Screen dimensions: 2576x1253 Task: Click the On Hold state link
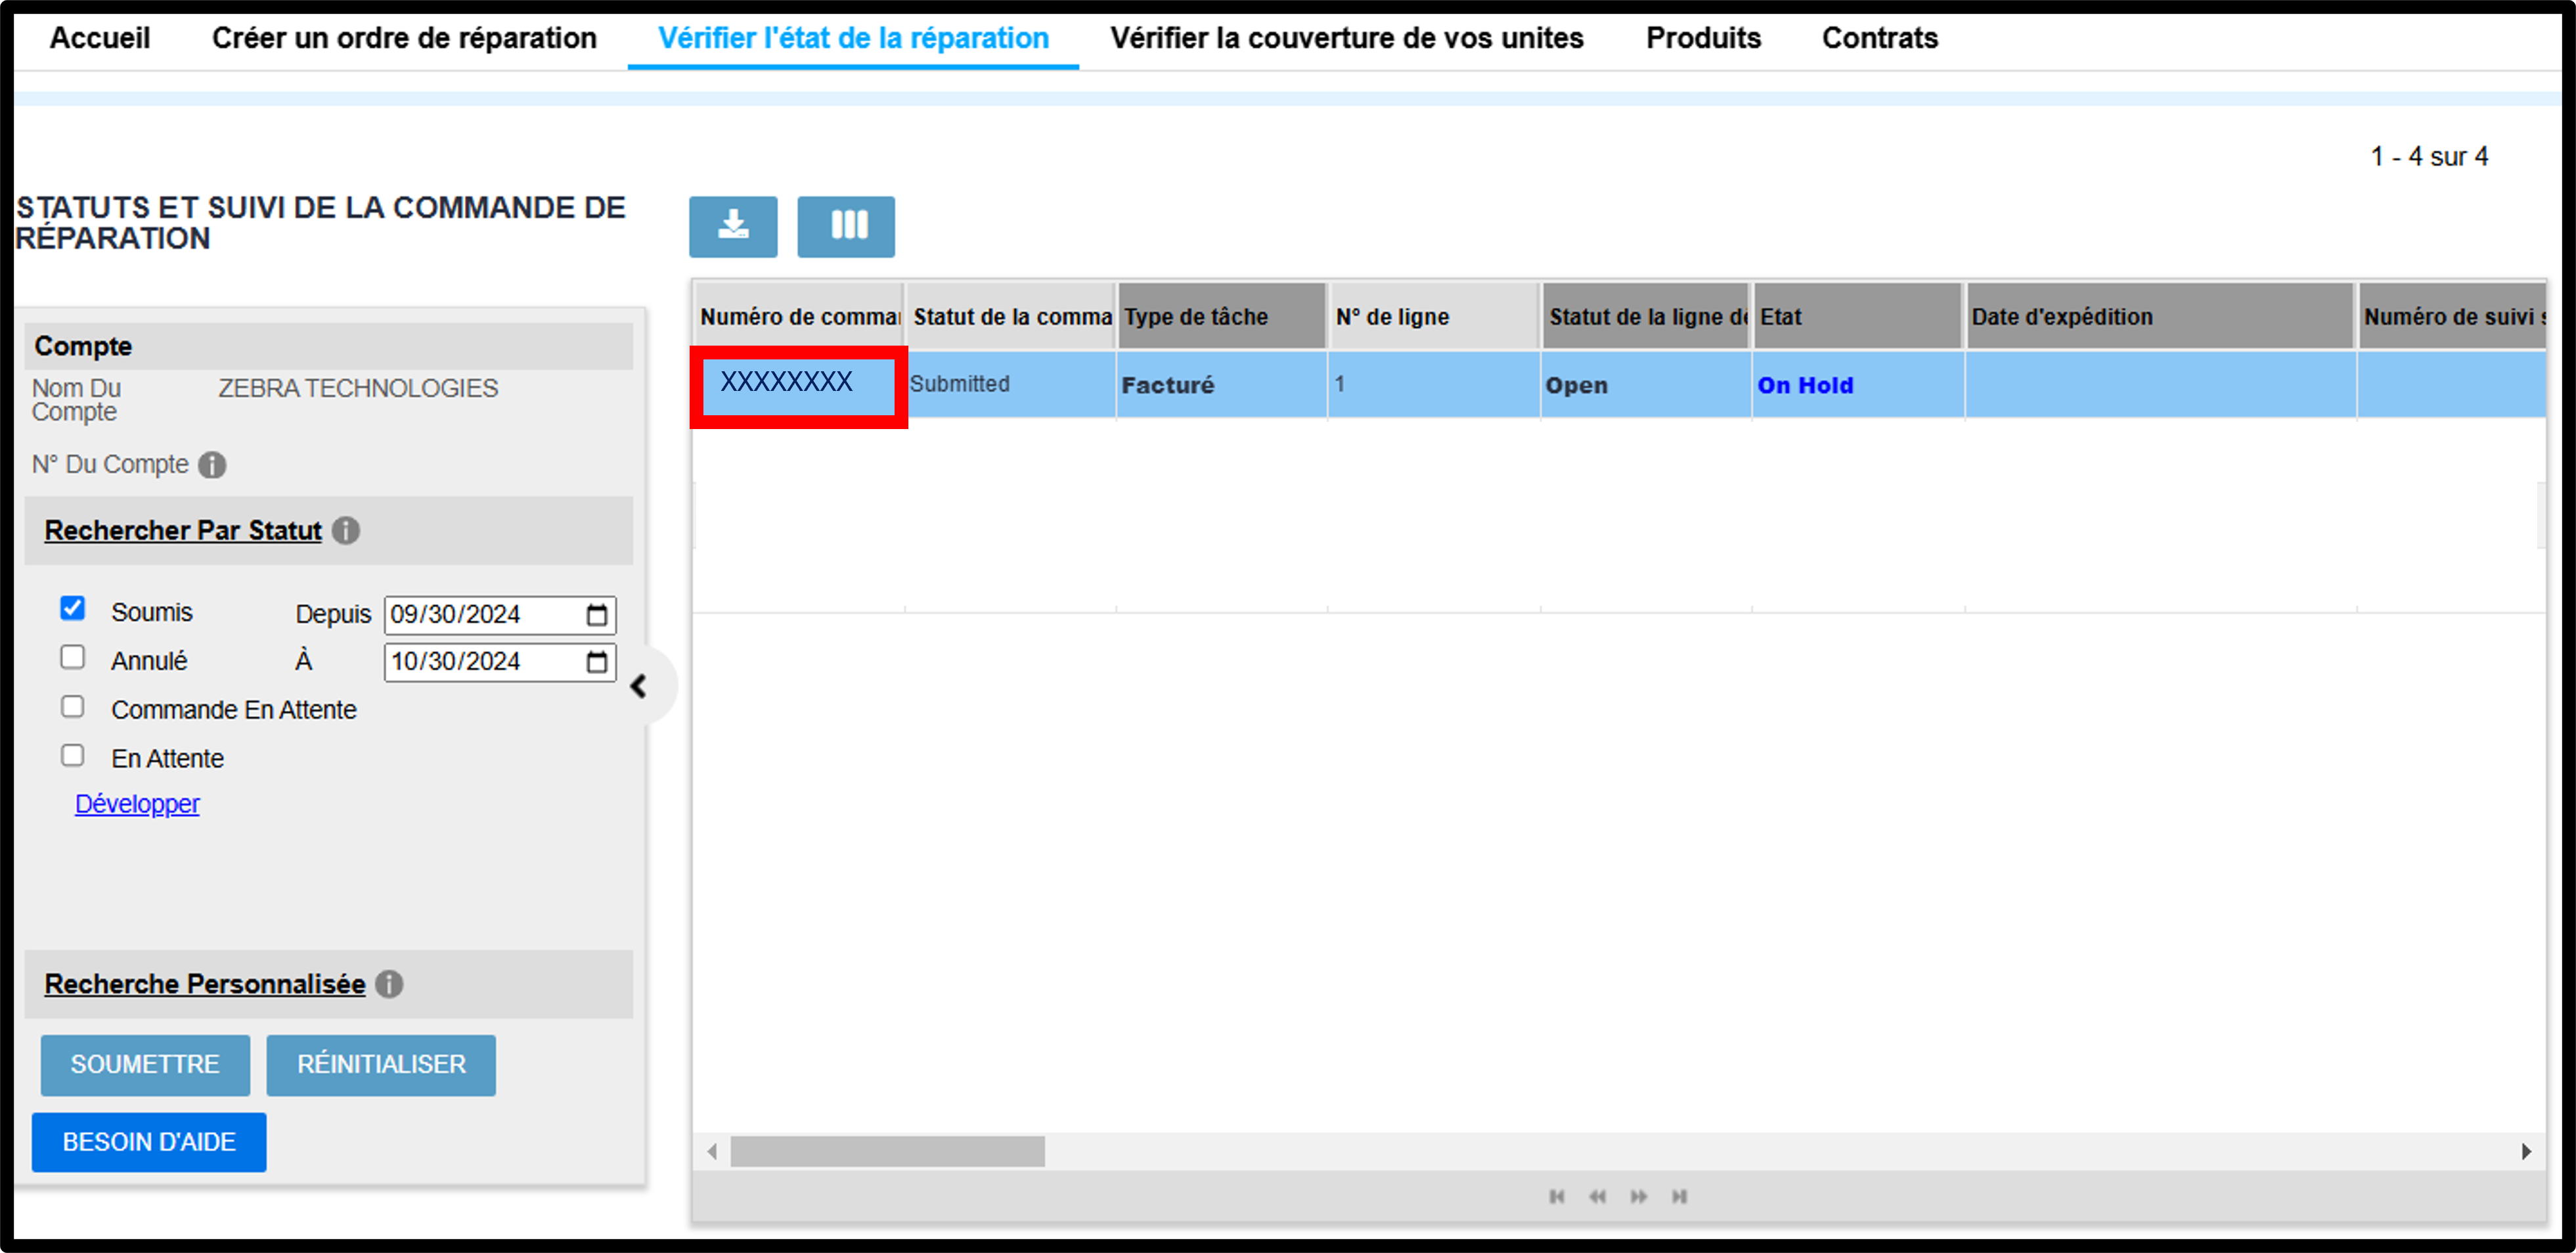click(x=1805, y=385)
